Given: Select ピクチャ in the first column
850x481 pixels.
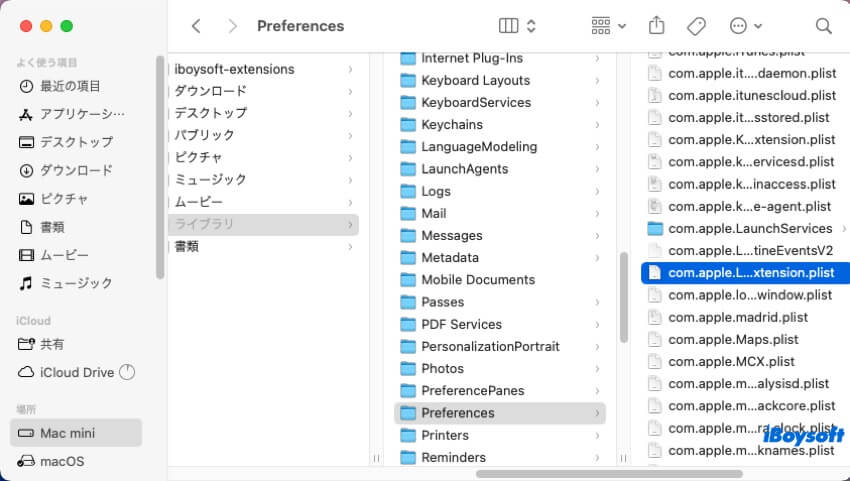Looking at the screenshot, I should [263, 158].
